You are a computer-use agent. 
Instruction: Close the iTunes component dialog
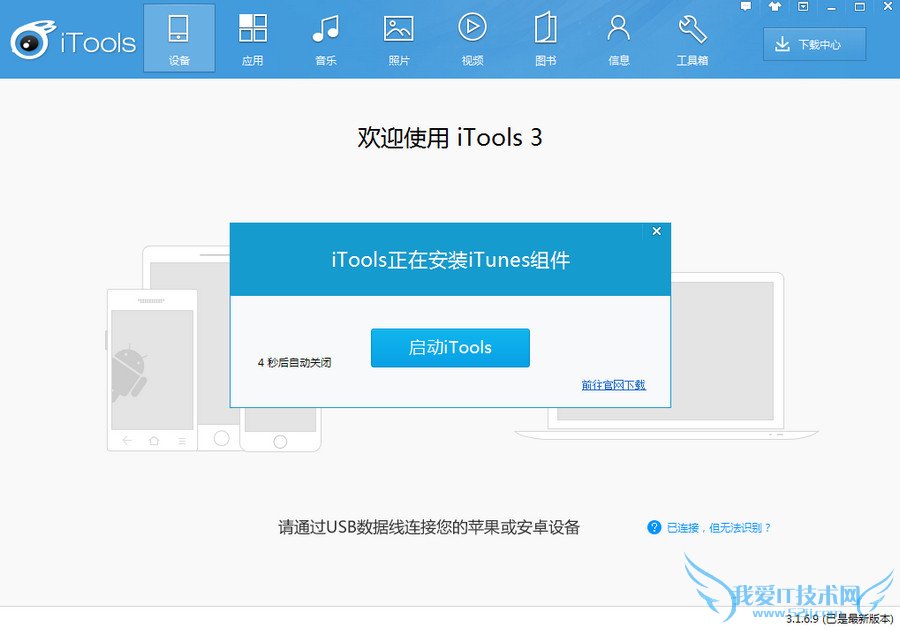(657, 231)
